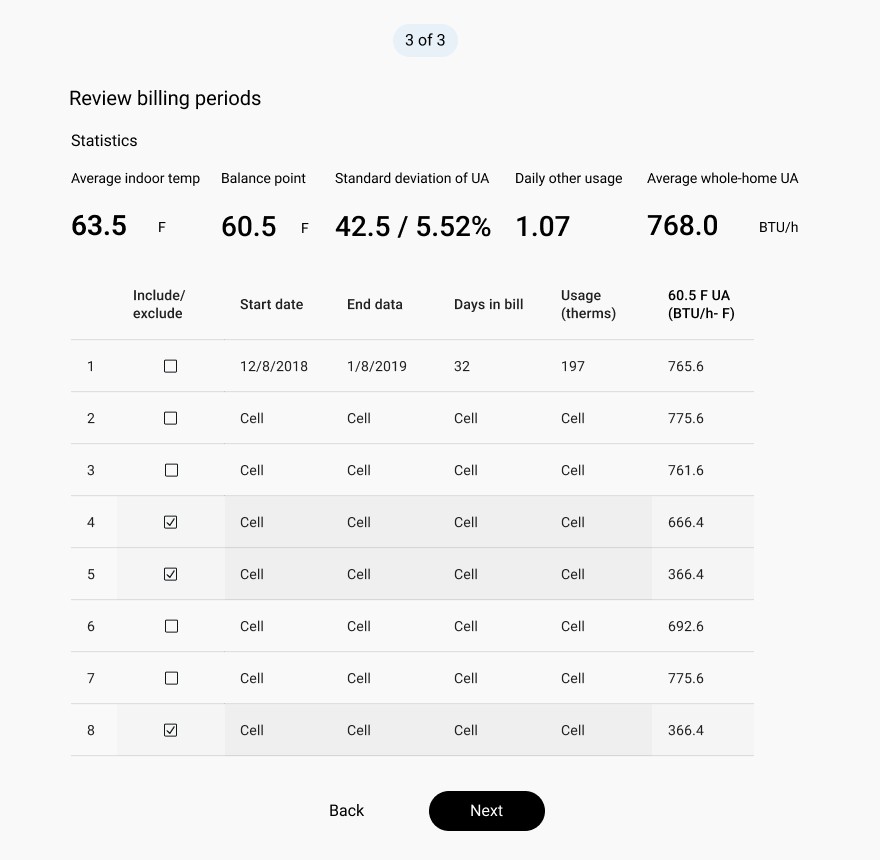The width and height of the screenshot is (880, 860).
Task: Click the 'Review billing periods' heading
Action: 165,98
